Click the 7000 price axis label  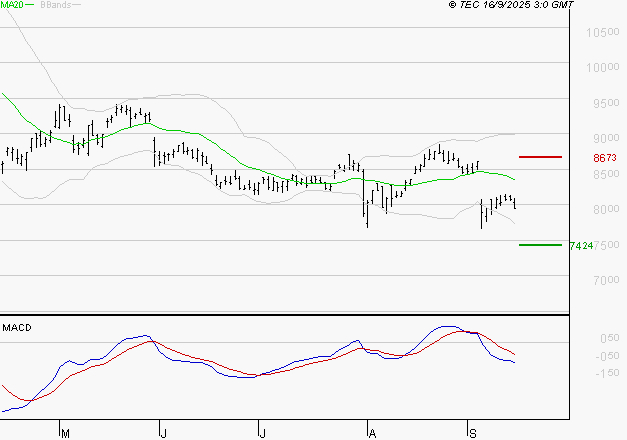point(606,280)
